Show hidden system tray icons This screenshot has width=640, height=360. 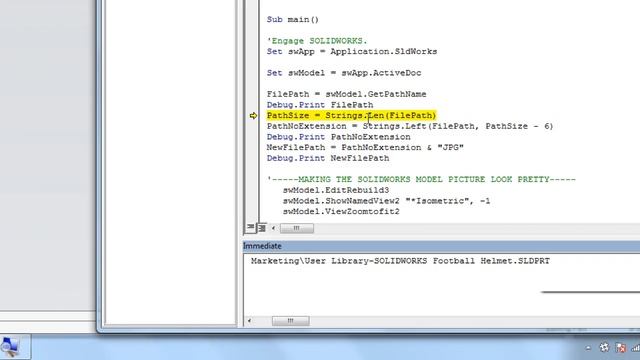(588, 348)
